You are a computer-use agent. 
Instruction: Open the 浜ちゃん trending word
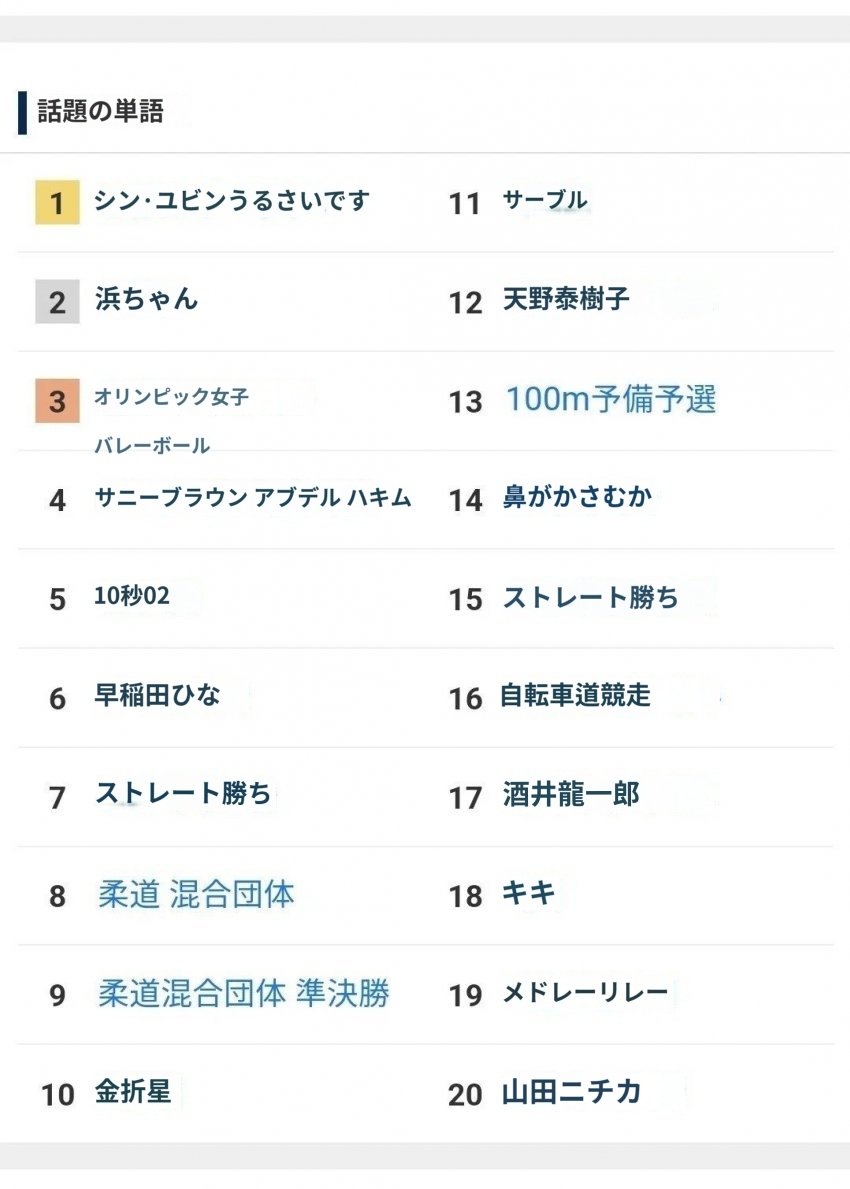[146, 299]
